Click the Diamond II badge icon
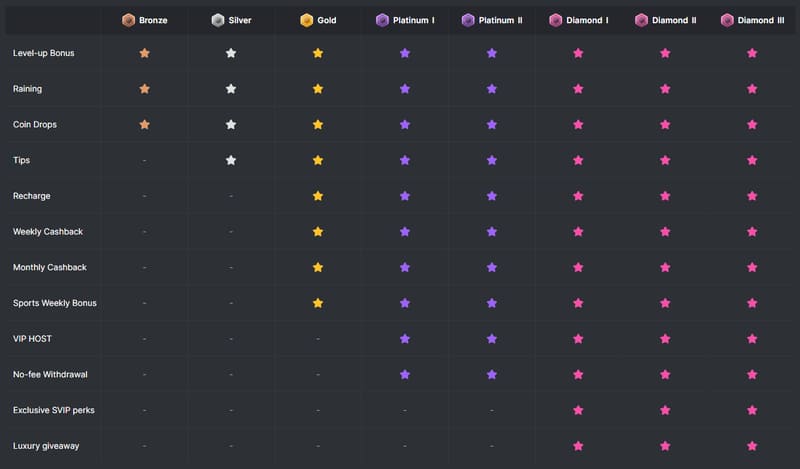This screenshot has width=800, height=469. [x=641, y=20]
